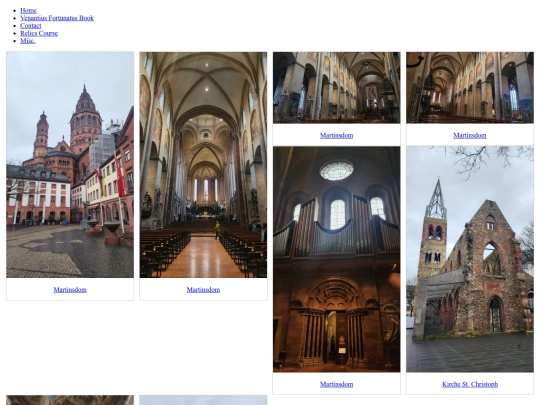The width and height of the screenshot is (540, 405).
Task: Open the Martinsdom nave photo with wooden pews
Action: coord(203,165)
